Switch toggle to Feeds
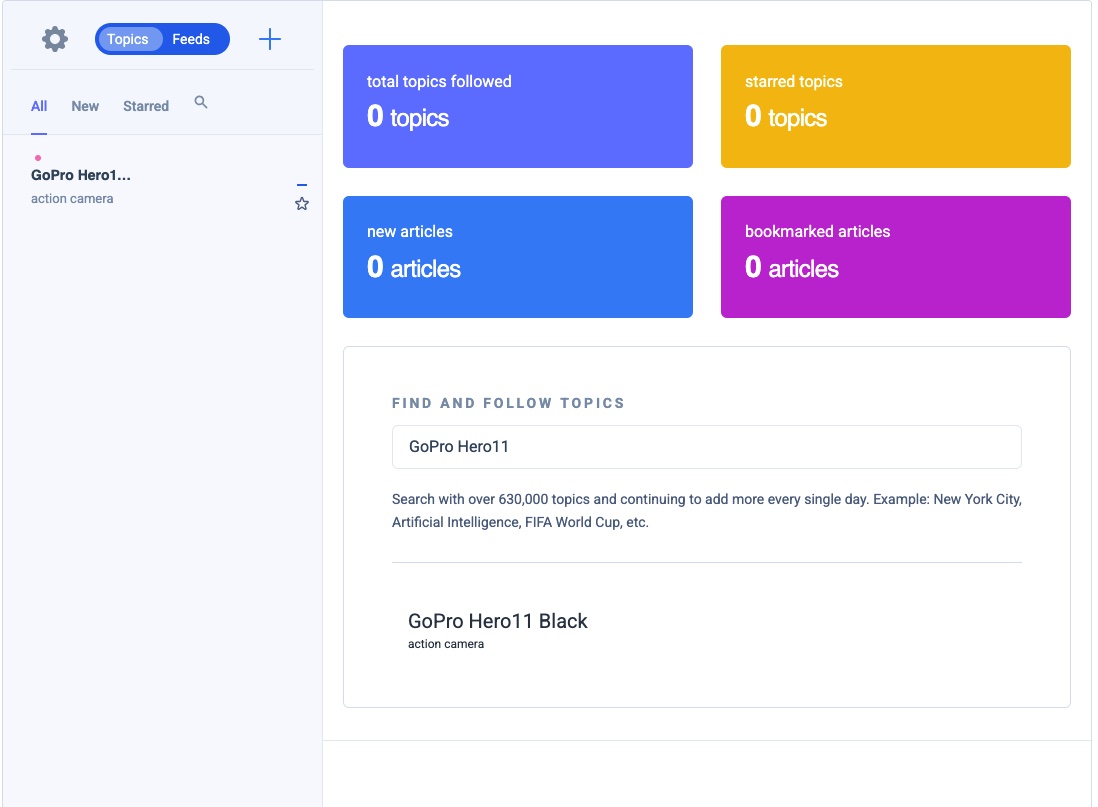Image resolution: width=1098 pixels, height=807 pixels. [x=191, y=39]
